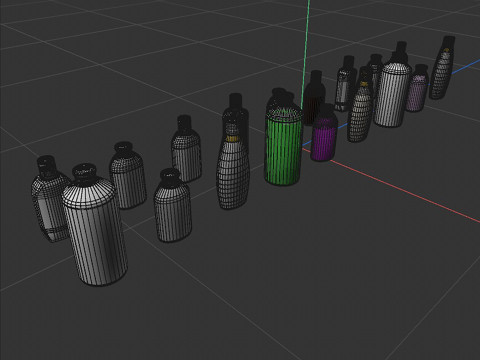Image resolution: width=480 pixels, height=360 pixels.
Task: Click the blue axis line at right edge
Action: [467, 65]
